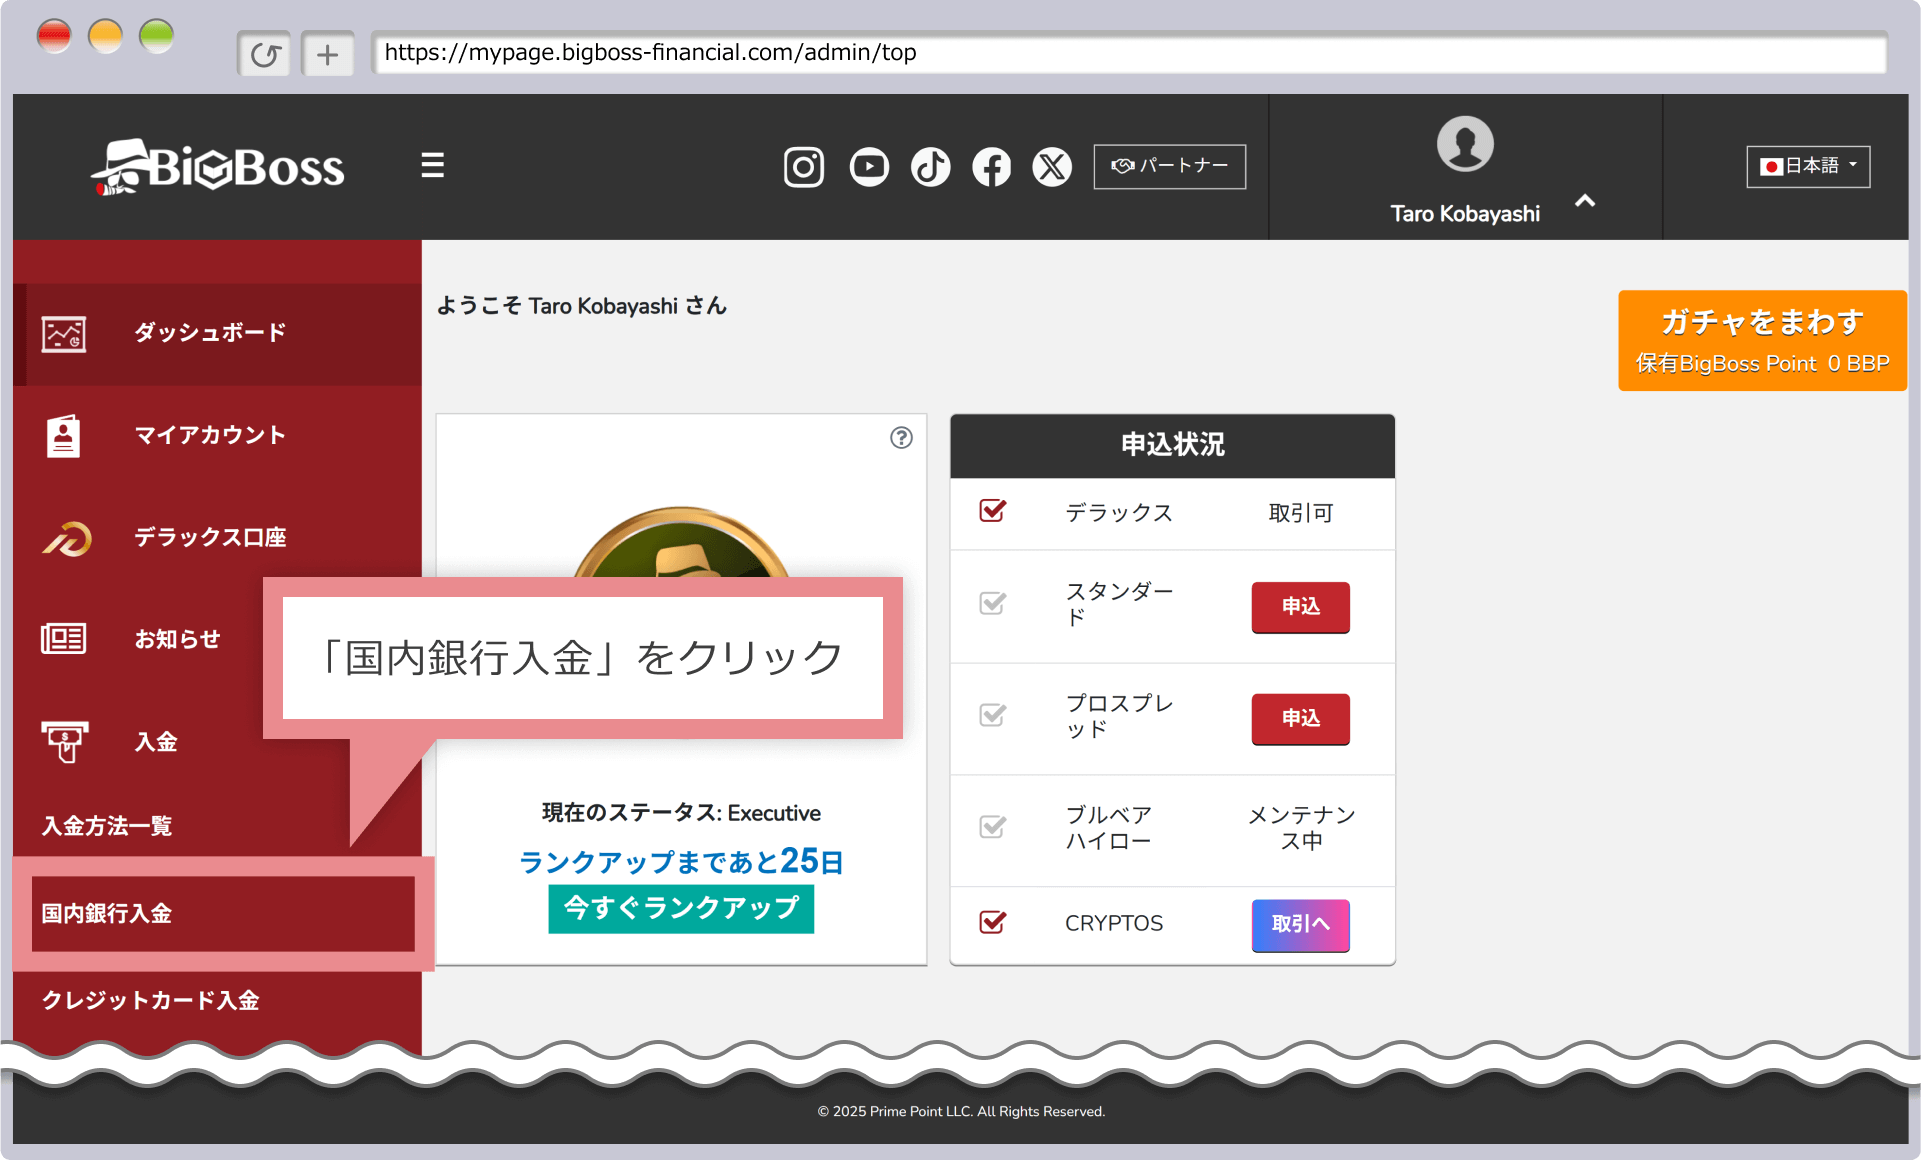Open the TikTok icon link

(930, 167)
